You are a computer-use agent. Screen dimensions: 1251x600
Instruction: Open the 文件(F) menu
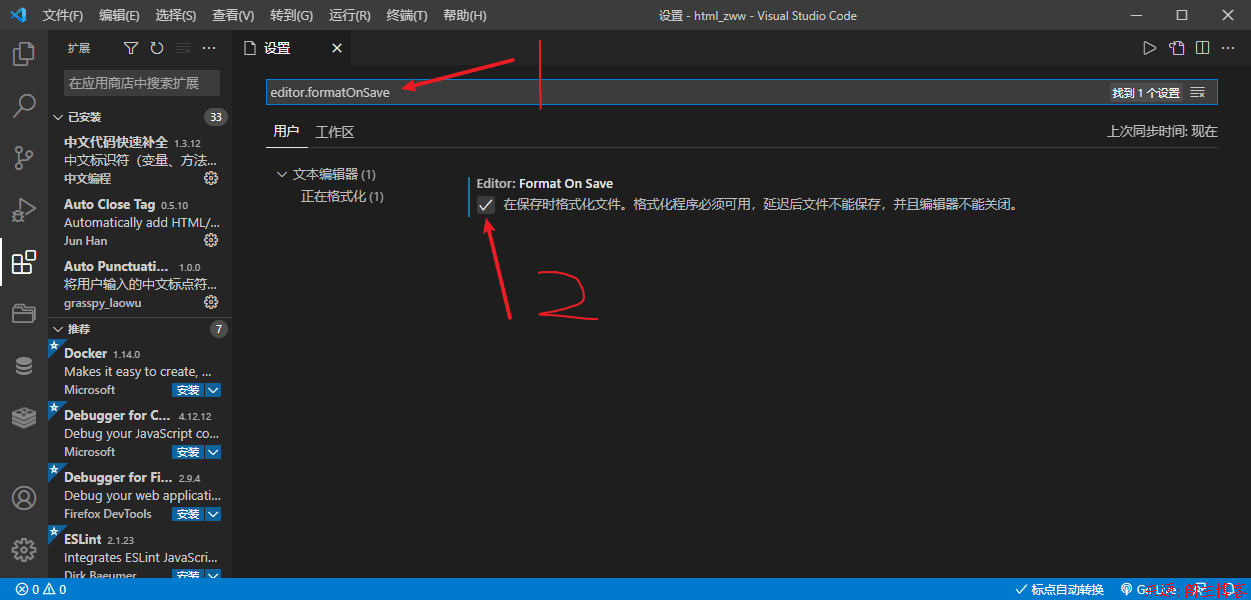click(x=64, y=15)
